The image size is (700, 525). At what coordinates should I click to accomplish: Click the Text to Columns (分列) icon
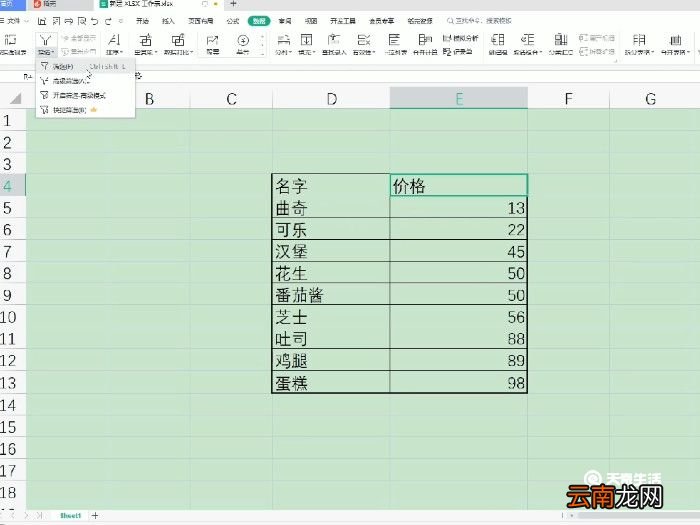click(283, 40)
